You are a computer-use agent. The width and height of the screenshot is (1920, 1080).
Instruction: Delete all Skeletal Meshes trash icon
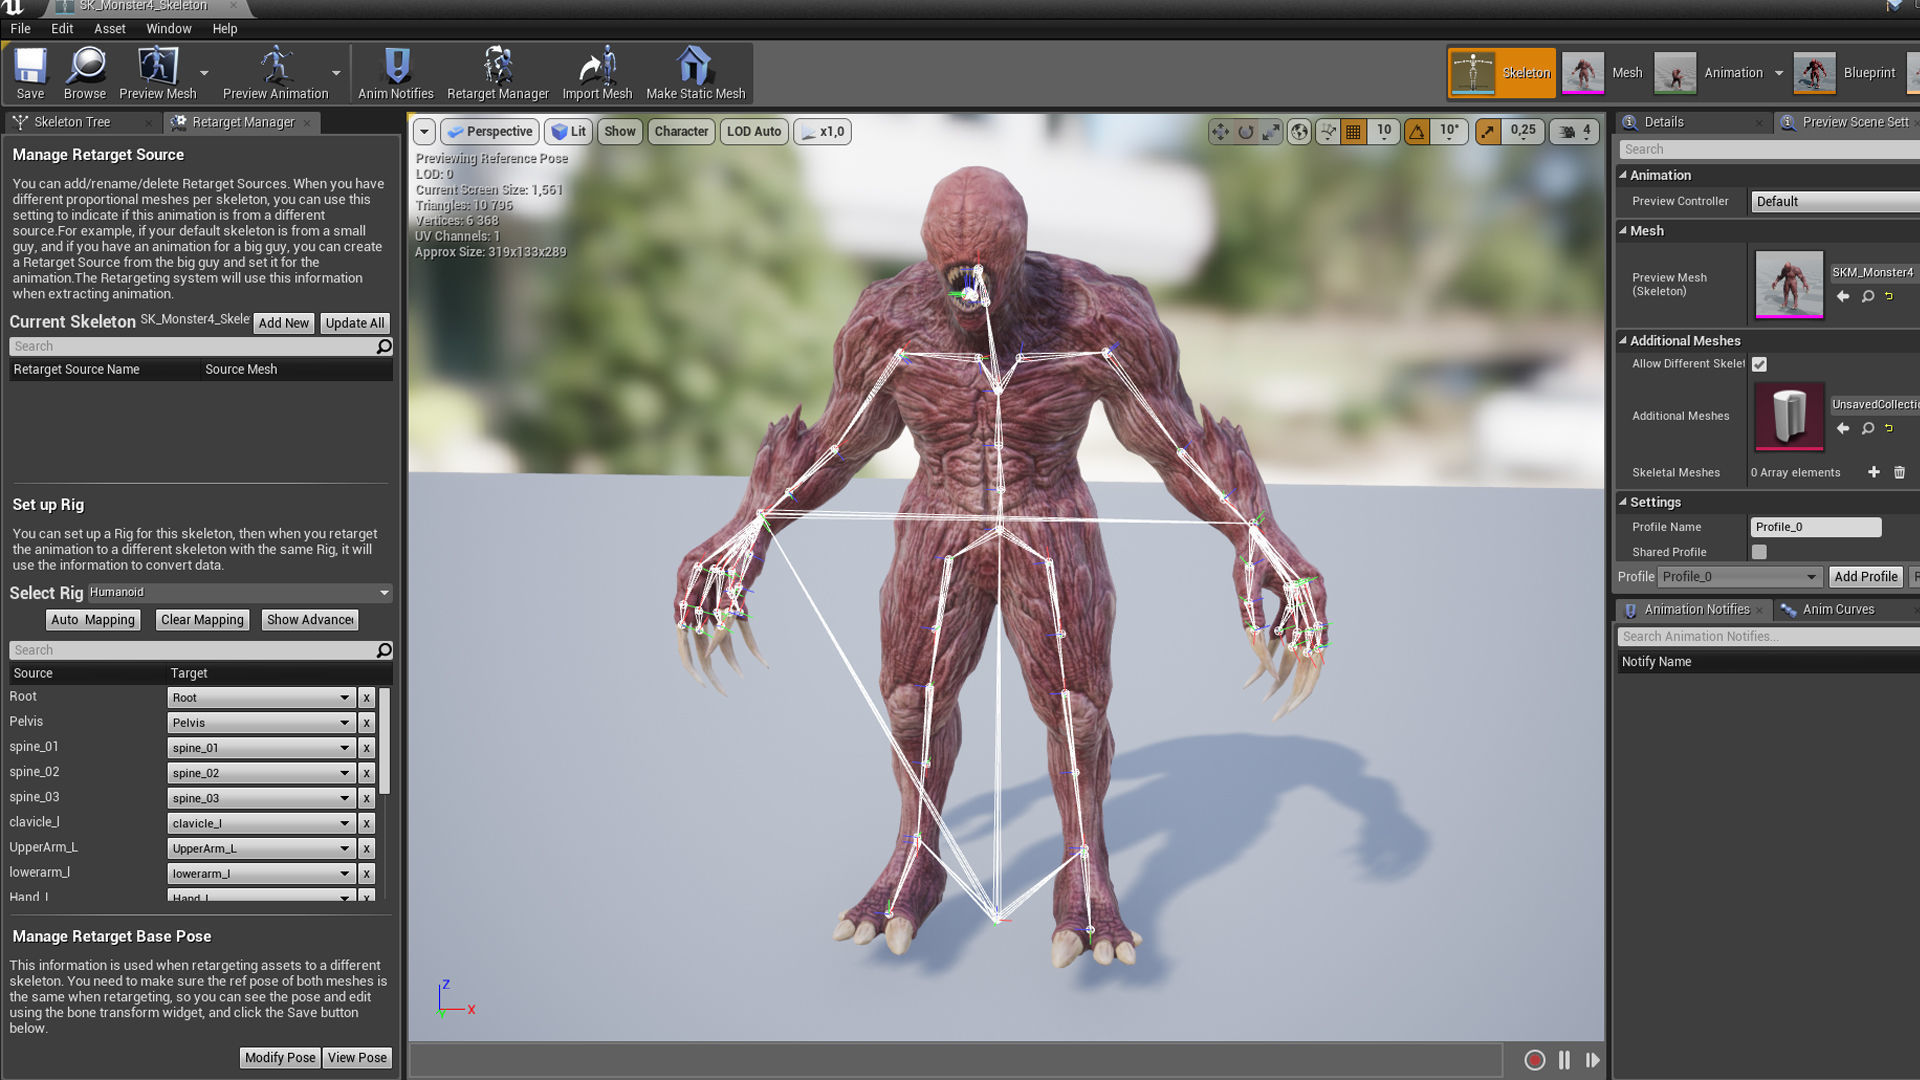1899,472
